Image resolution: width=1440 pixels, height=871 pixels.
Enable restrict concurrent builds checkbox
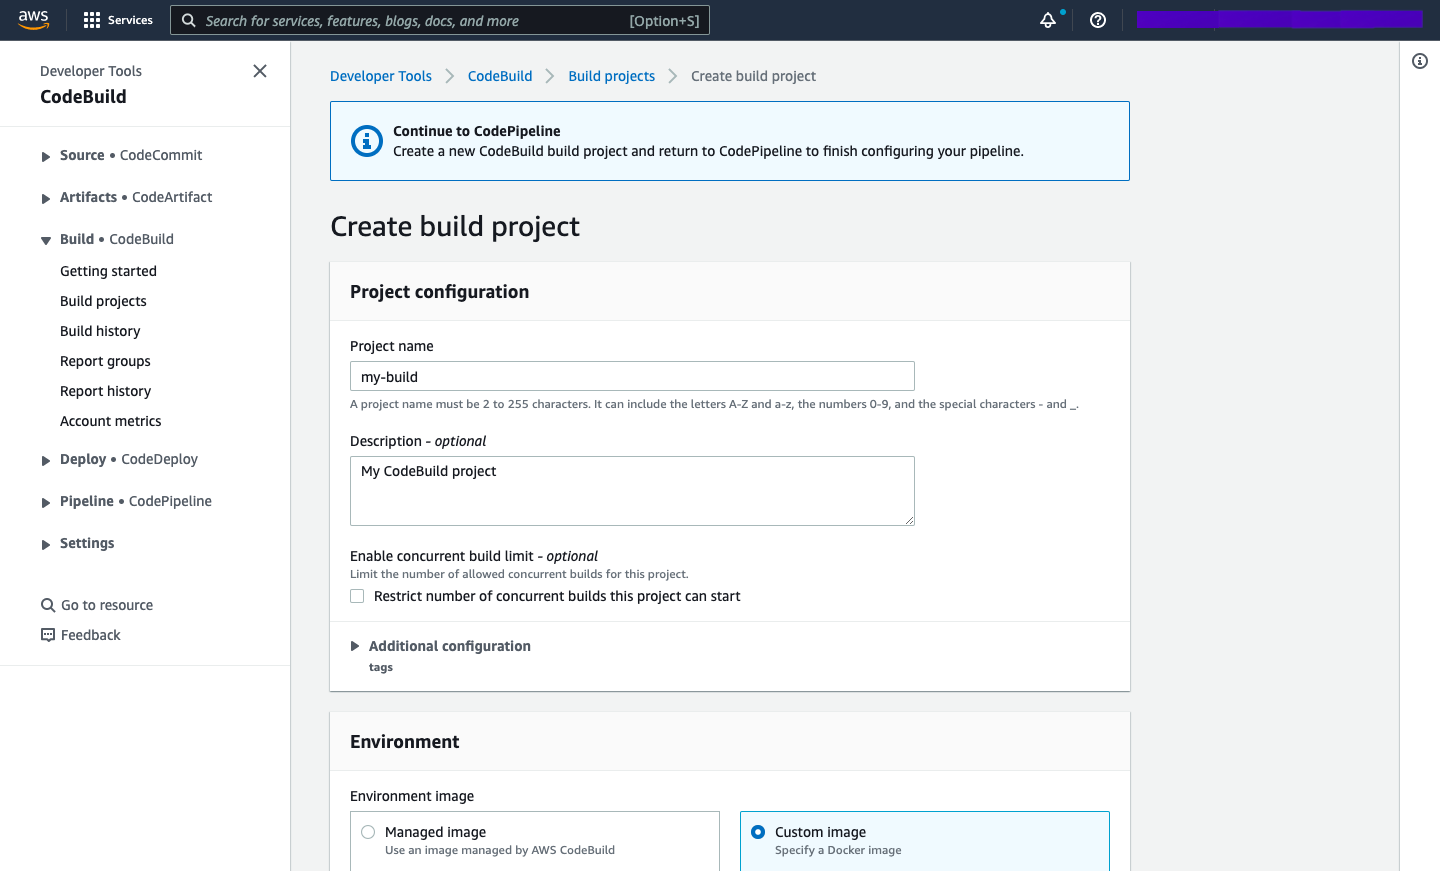coord(357,596)
